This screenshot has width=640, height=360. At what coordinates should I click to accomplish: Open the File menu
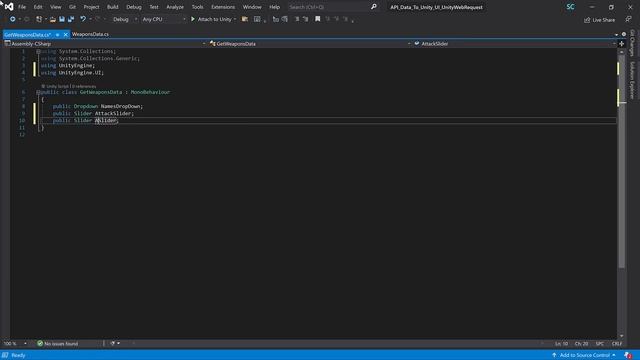pos(22,7)
